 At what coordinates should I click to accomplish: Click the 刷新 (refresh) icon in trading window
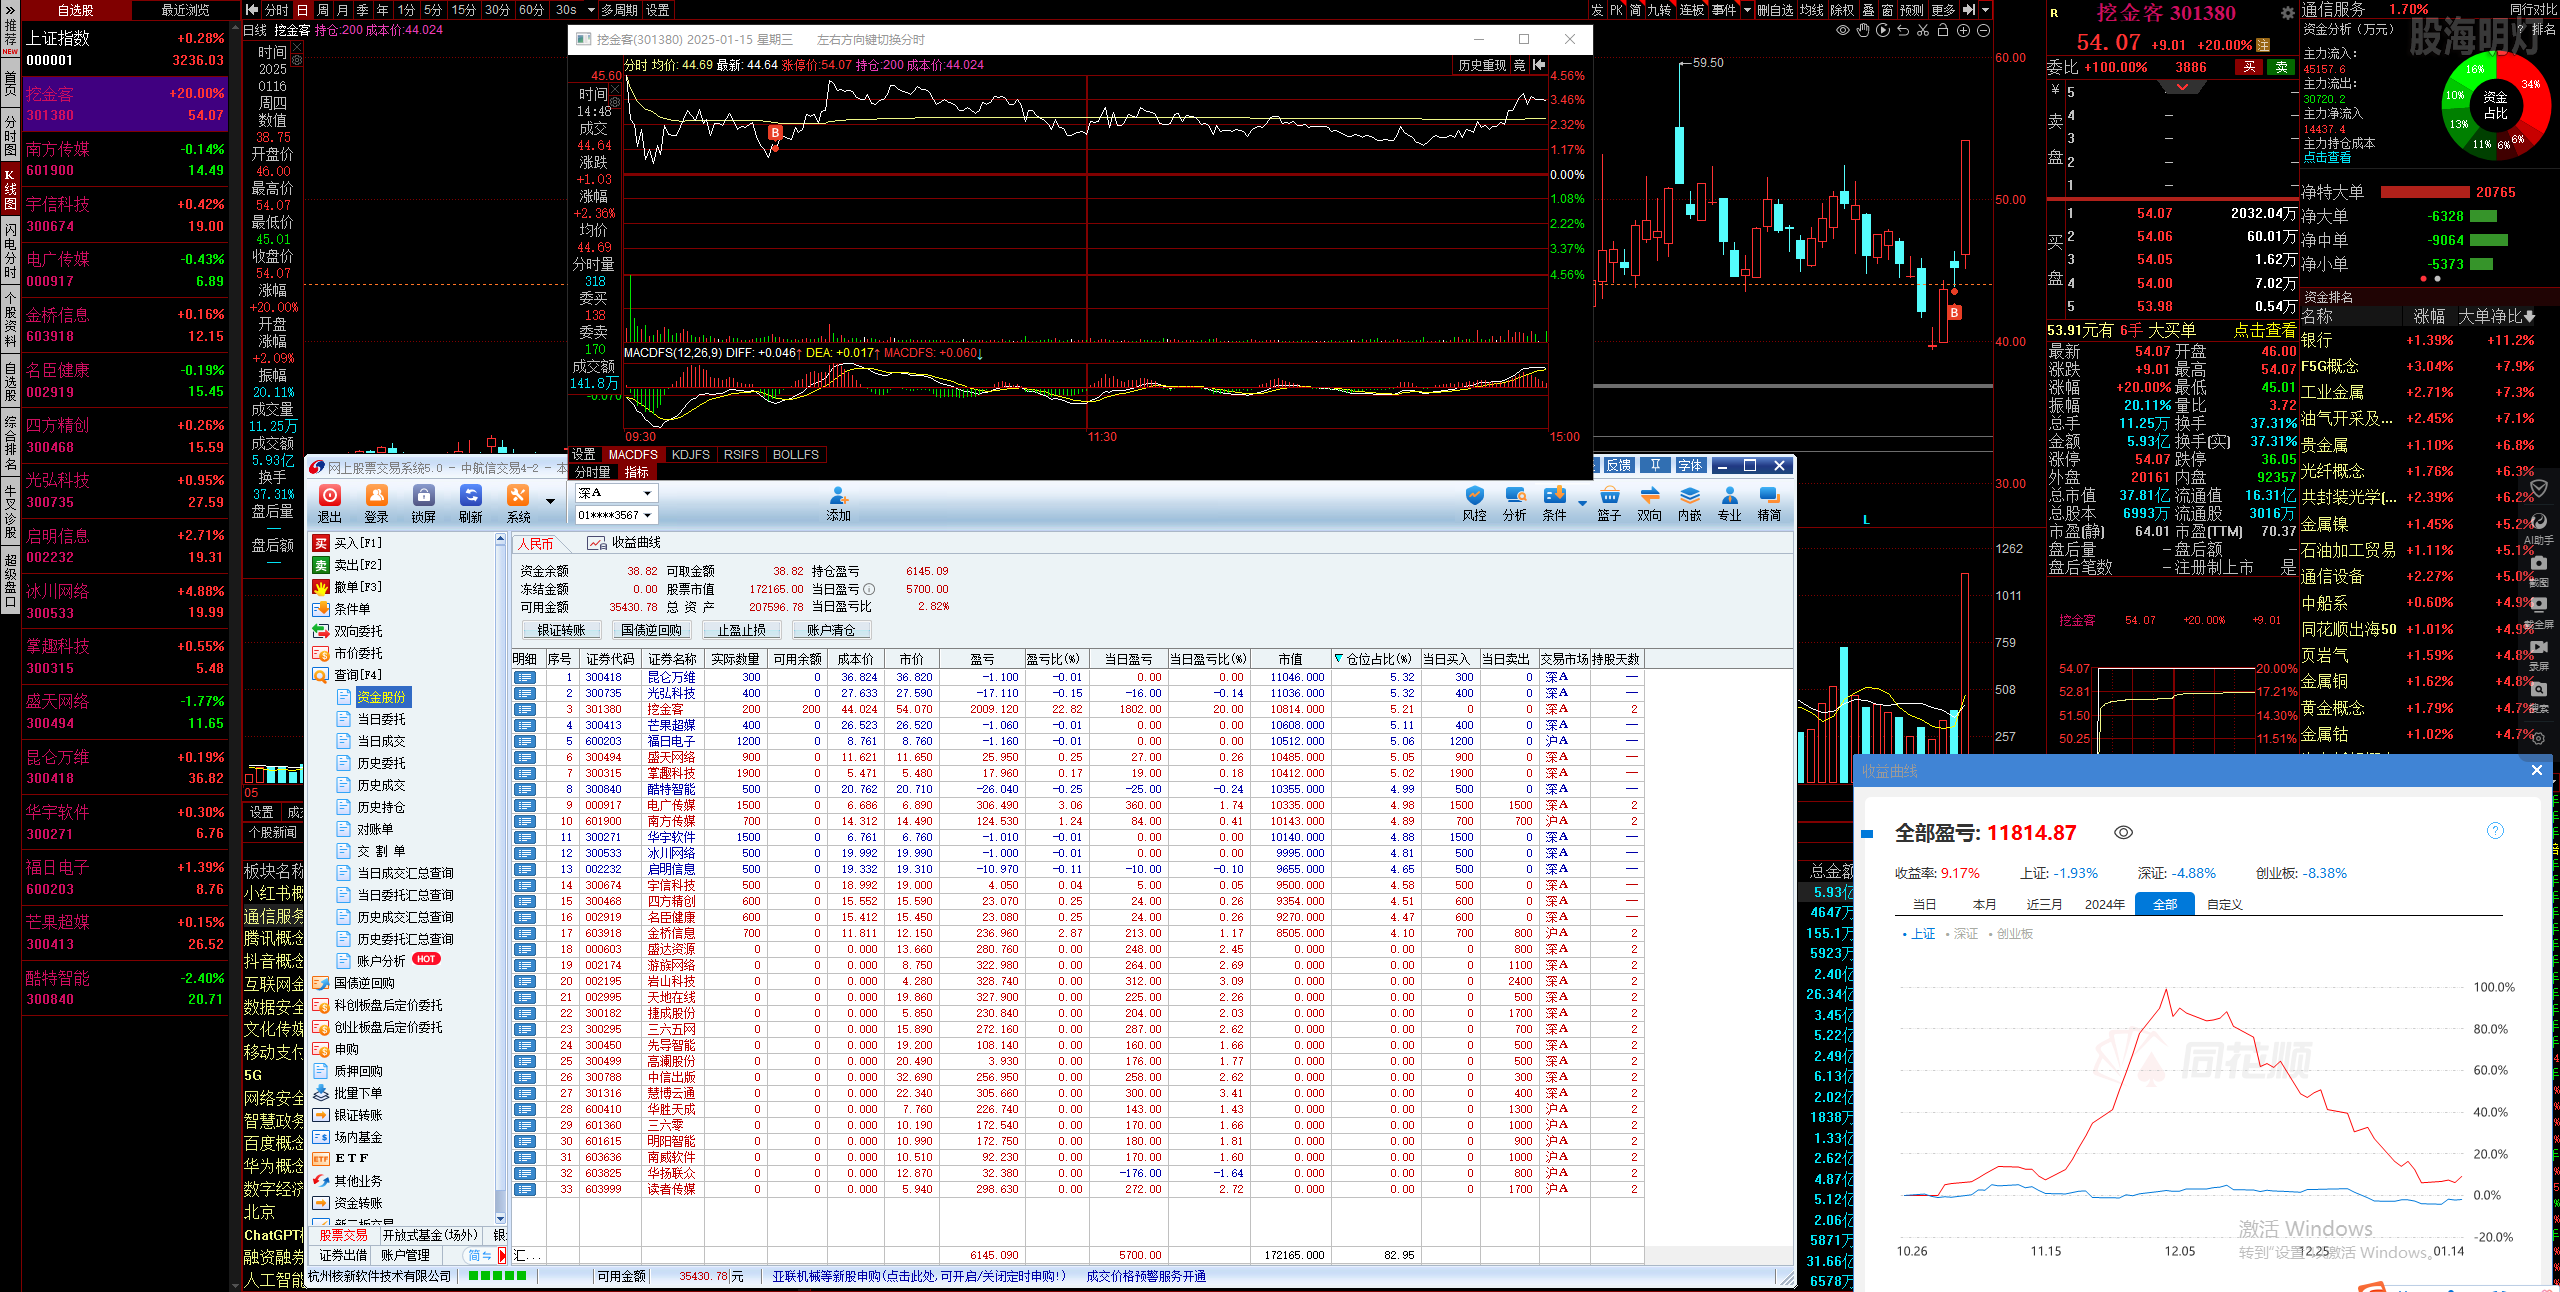point(470,503)
